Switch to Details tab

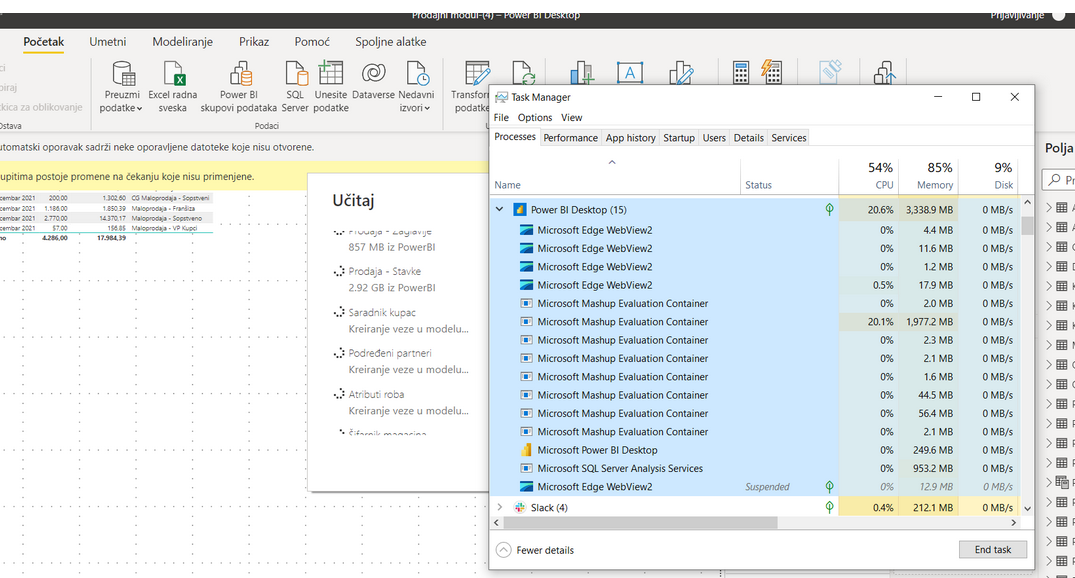(x=749, y=138)
